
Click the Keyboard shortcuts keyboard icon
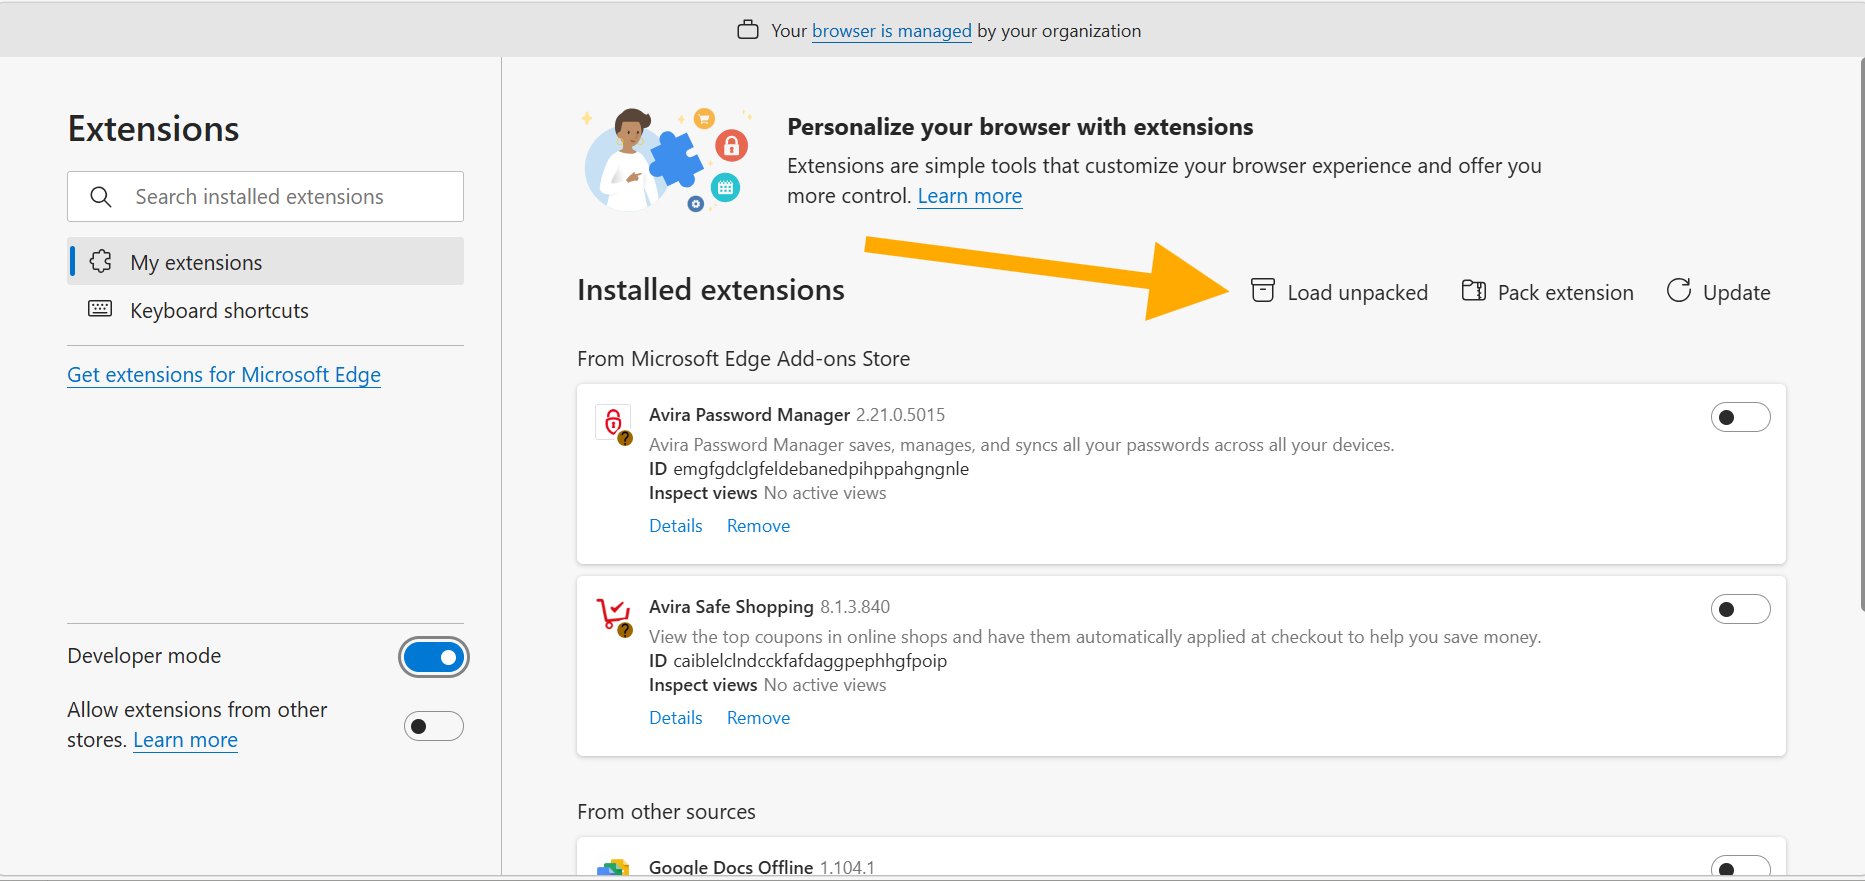coord(100,309)
